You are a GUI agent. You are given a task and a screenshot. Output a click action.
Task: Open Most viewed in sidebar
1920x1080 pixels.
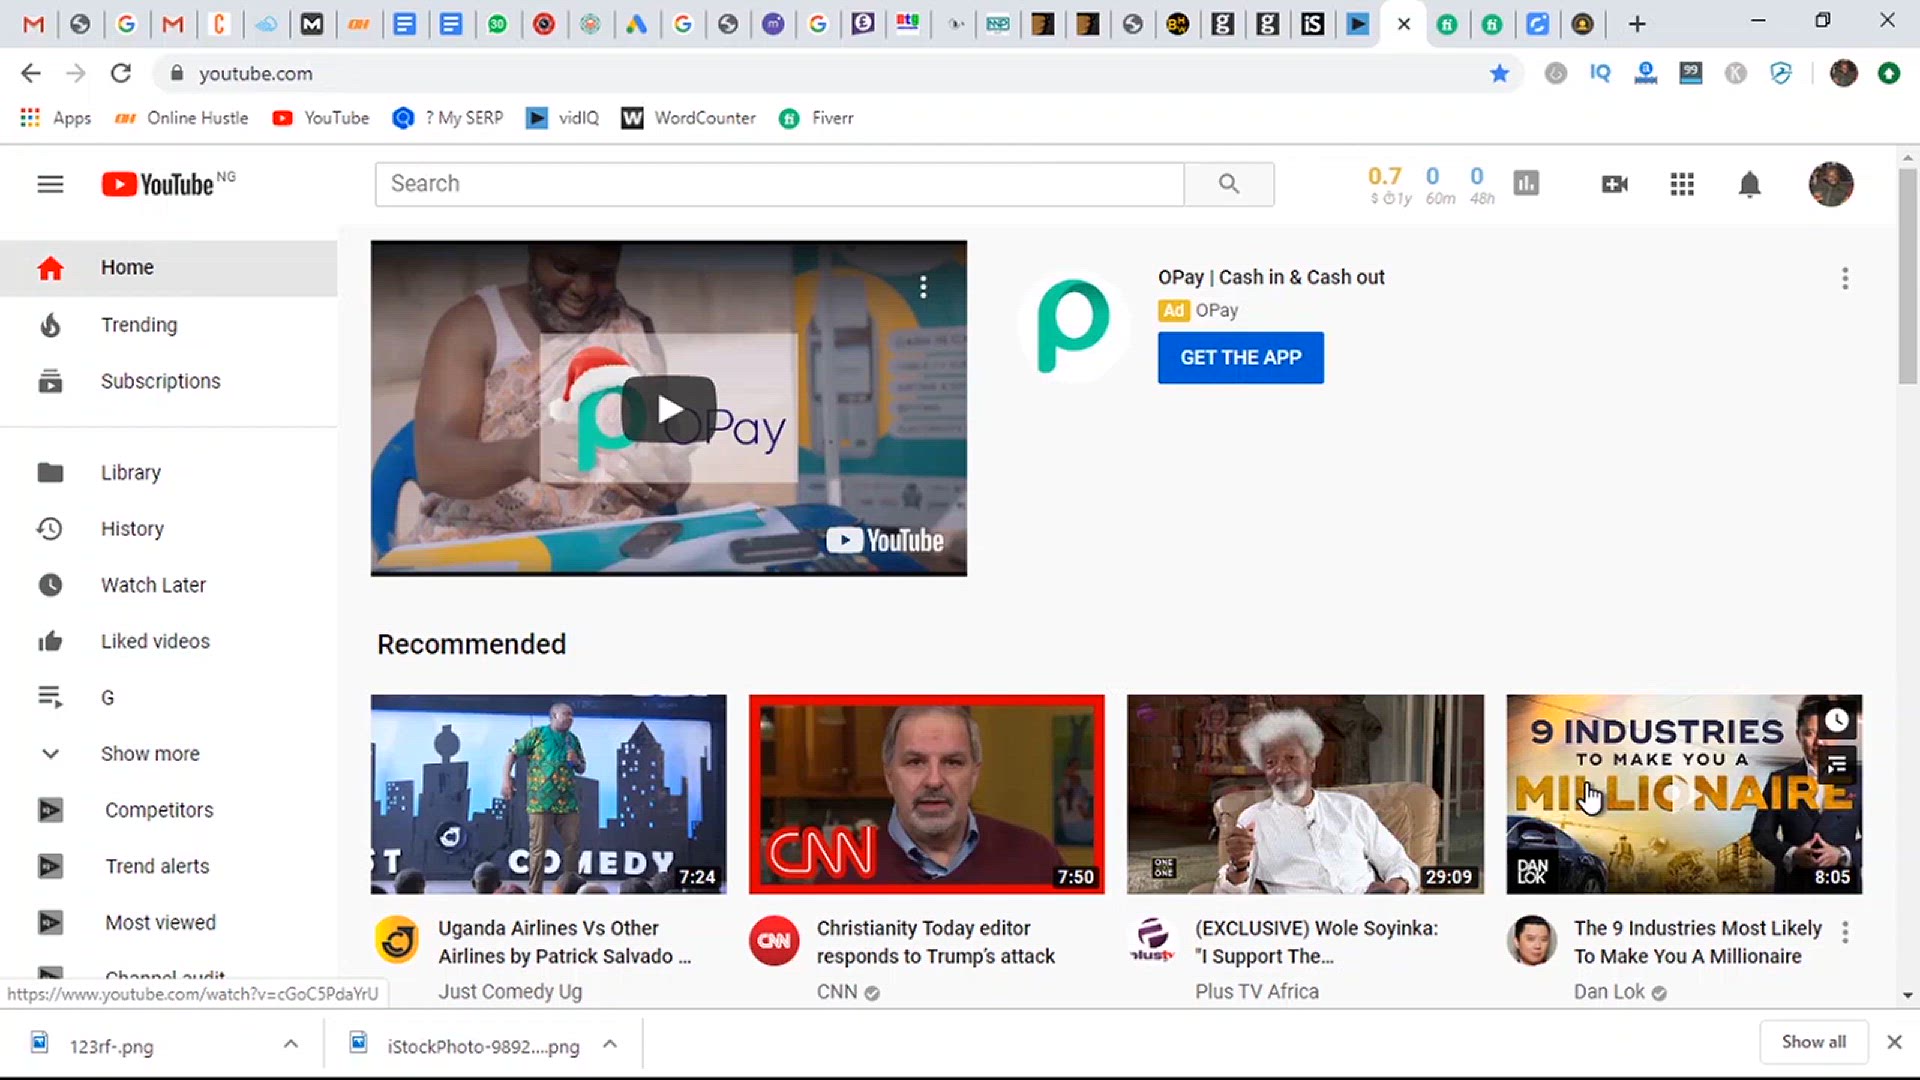point(168,922)
